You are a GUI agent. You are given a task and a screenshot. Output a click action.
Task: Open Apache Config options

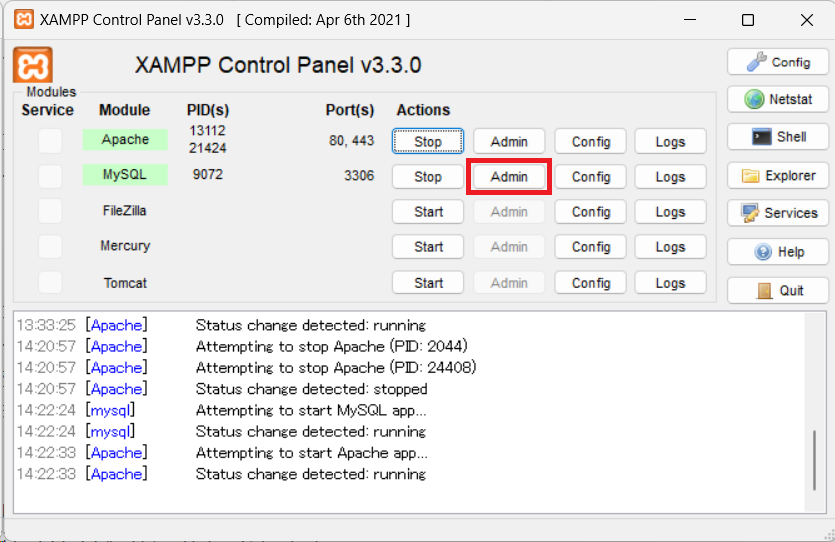590,141
